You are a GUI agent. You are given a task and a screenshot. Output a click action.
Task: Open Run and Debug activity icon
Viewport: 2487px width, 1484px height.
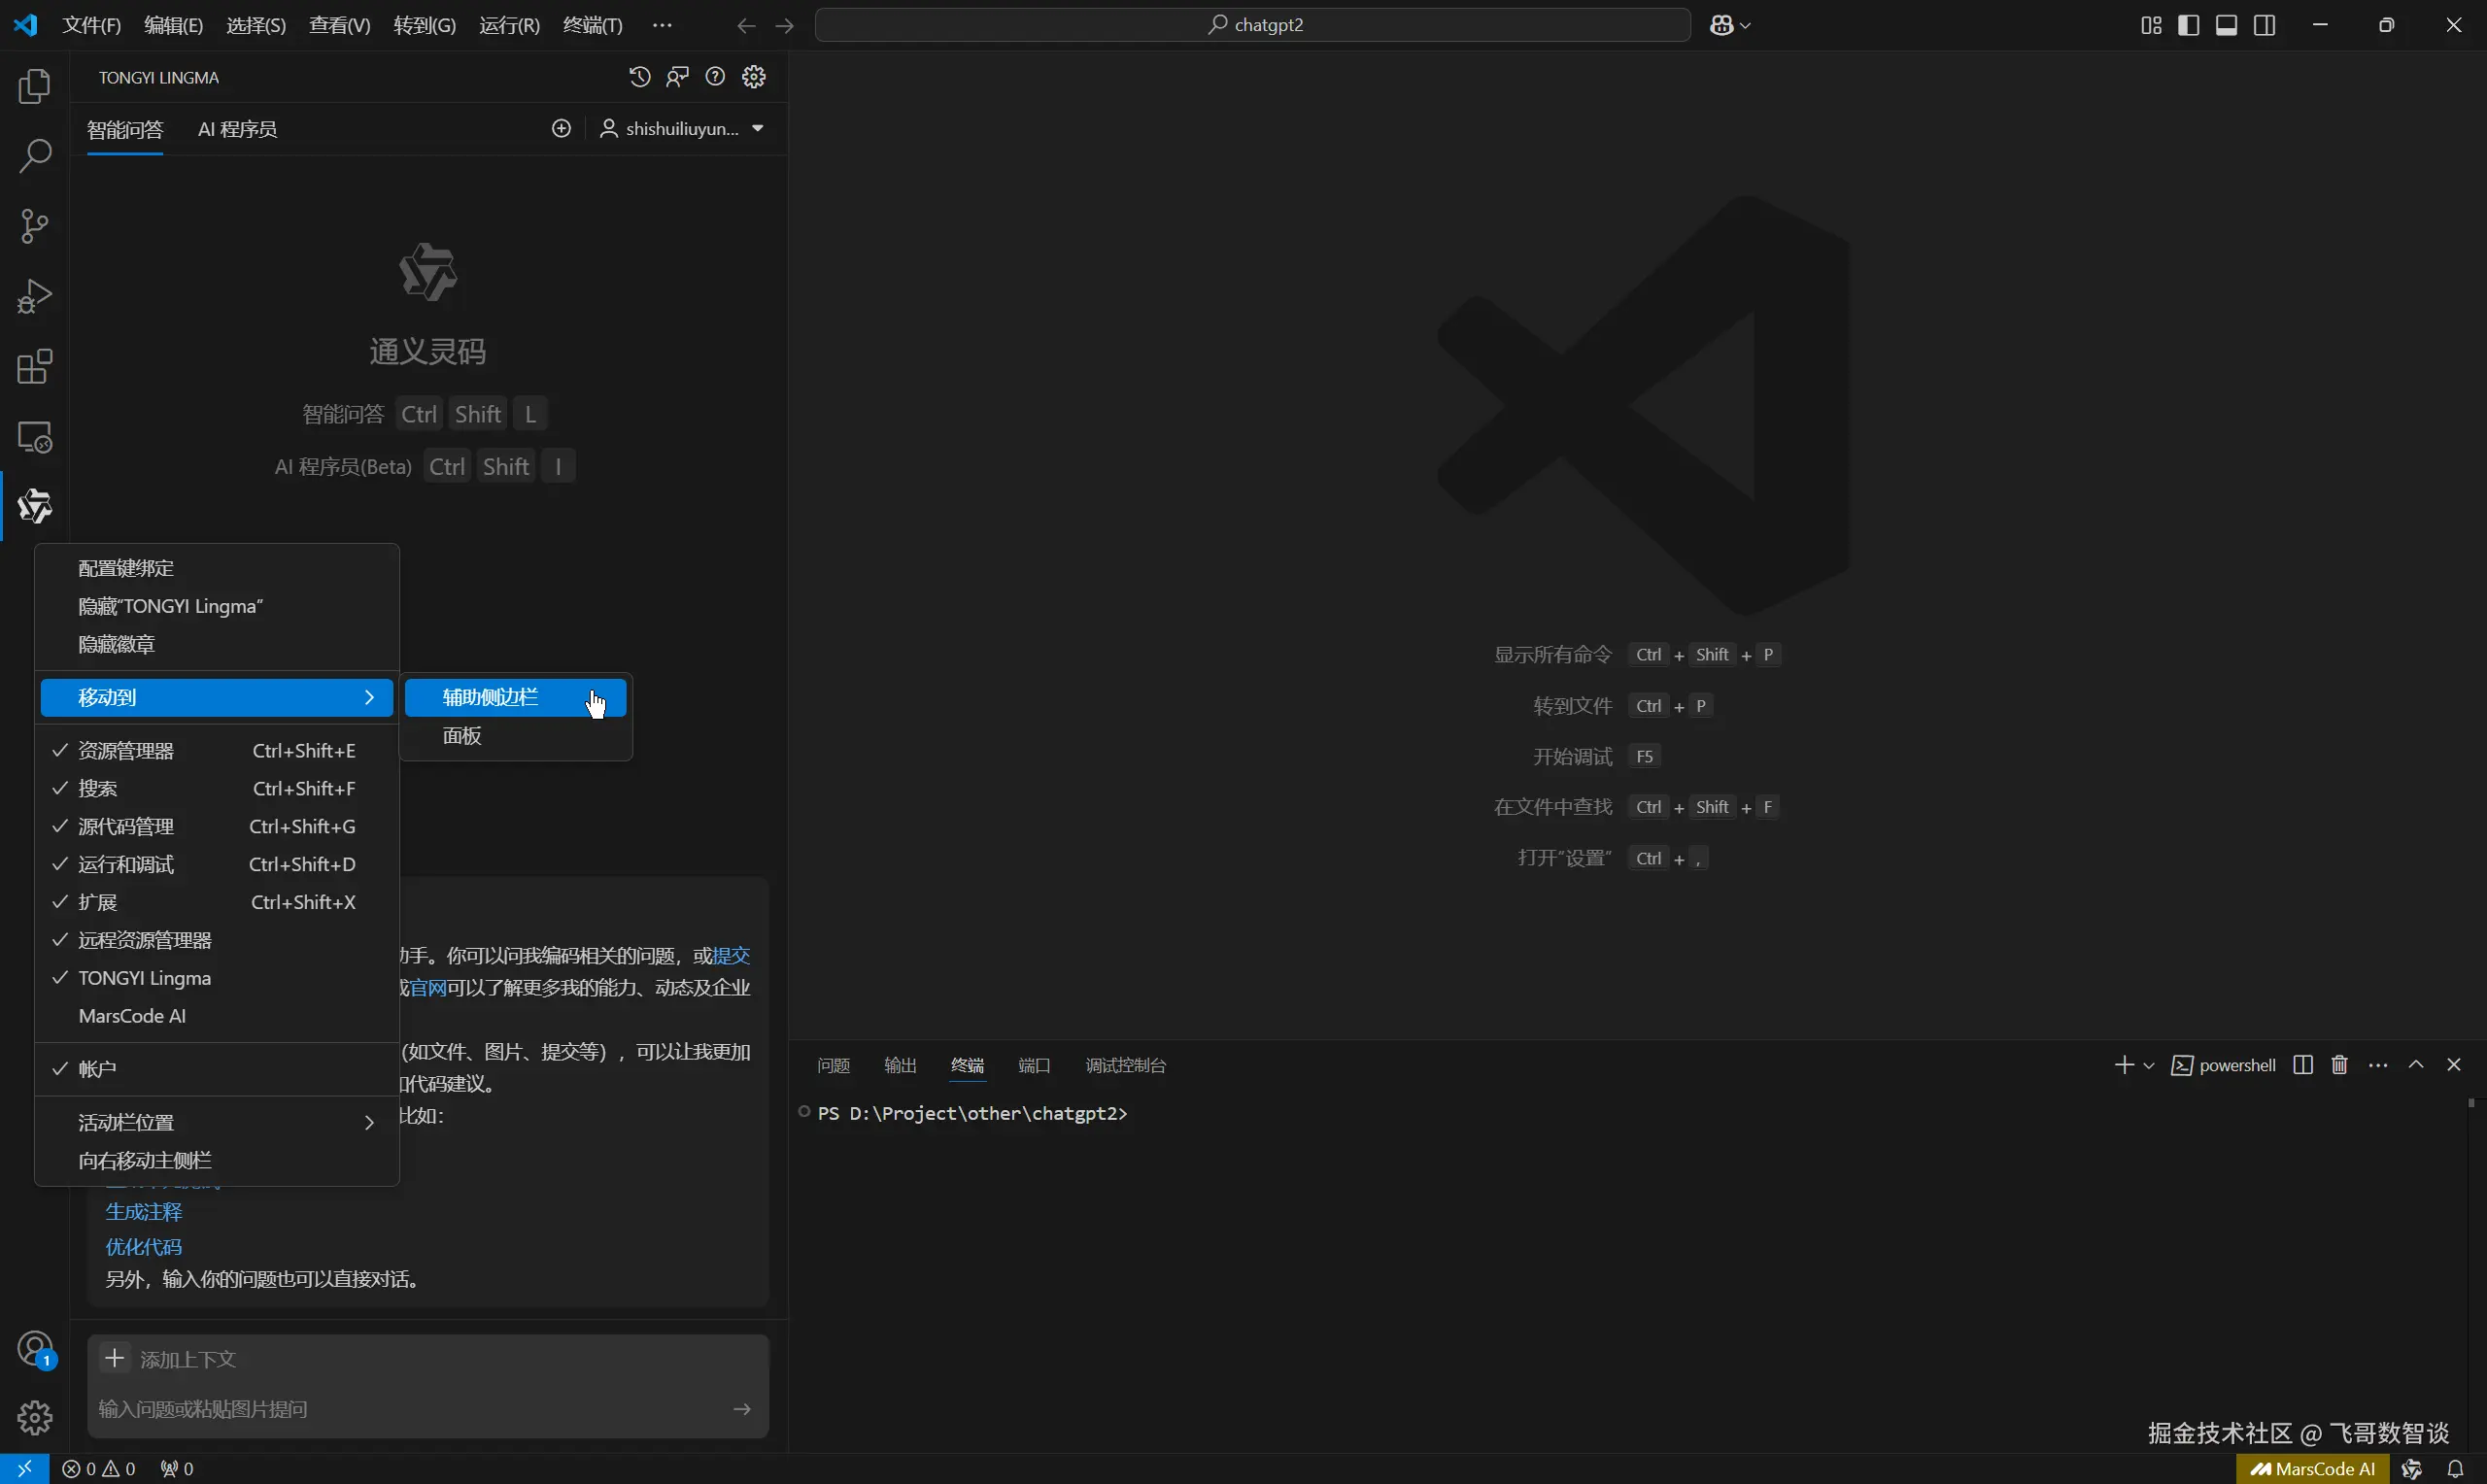click(x=35, y=296)
